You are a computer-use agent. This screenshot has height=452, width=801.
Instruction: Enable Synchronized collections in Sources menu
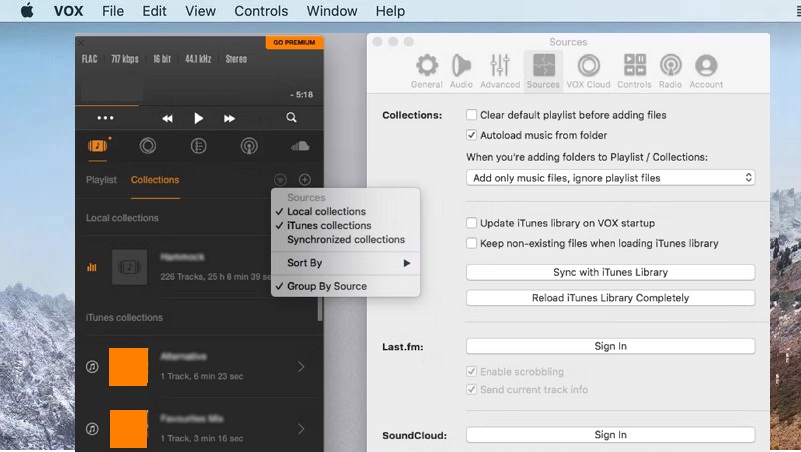(345, 240)
